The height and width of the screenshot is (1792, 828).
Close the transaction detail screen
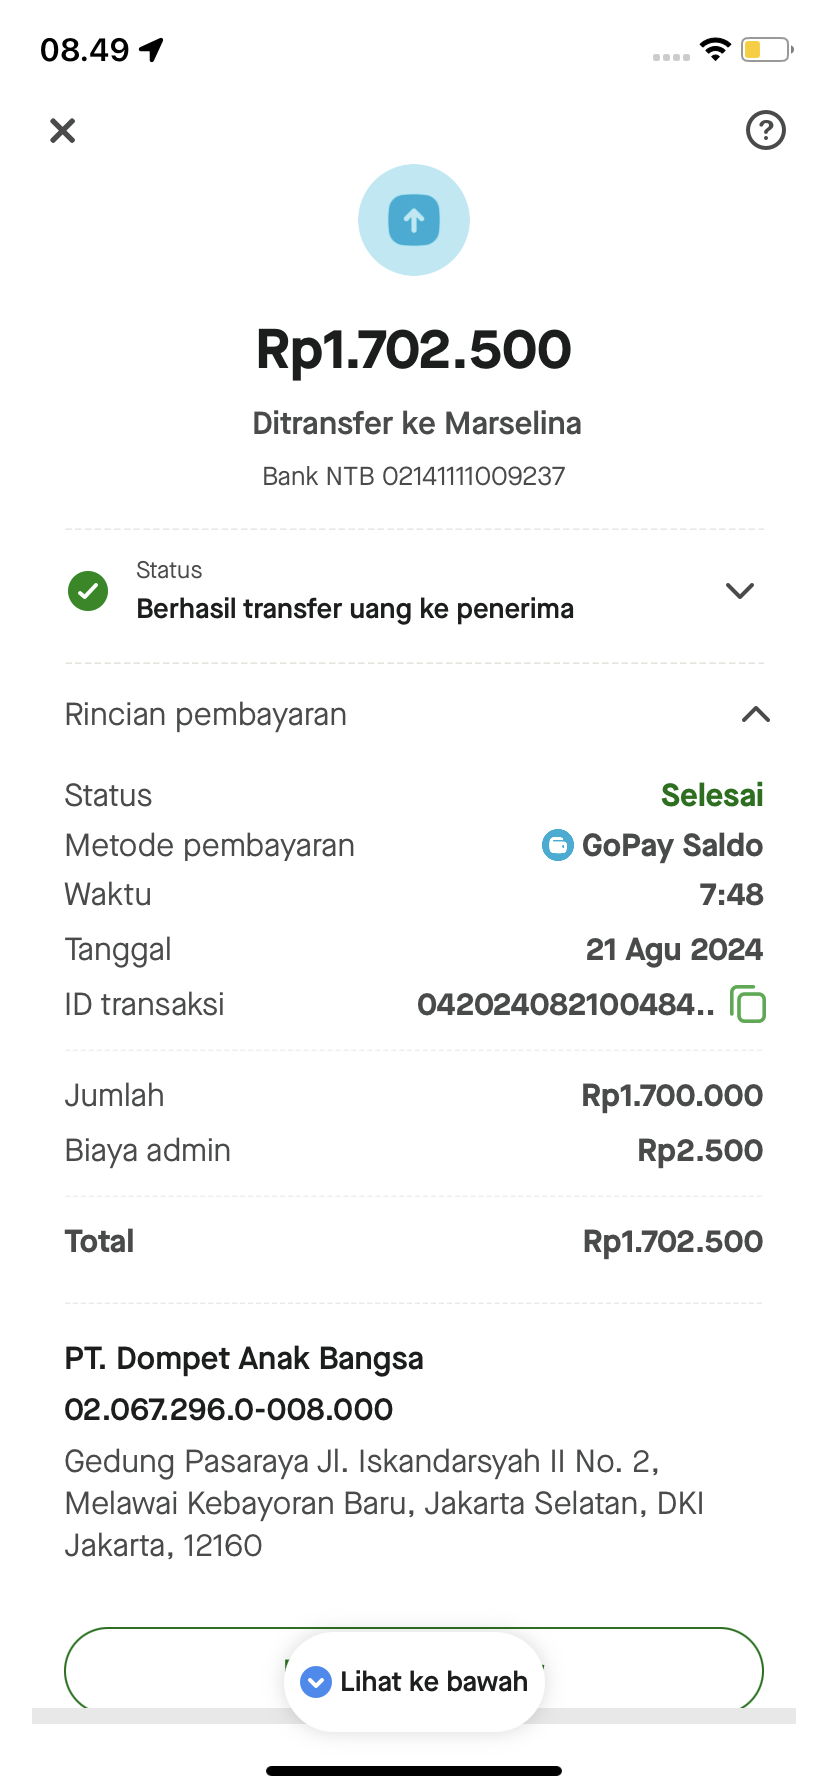tap(63, 130)
